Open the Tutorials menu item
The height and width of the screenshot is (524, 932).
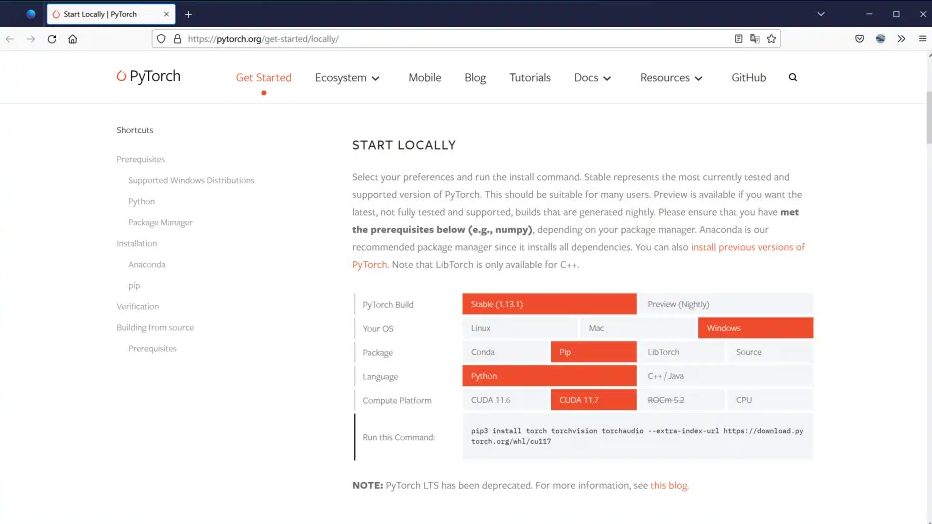click(530, 78)
